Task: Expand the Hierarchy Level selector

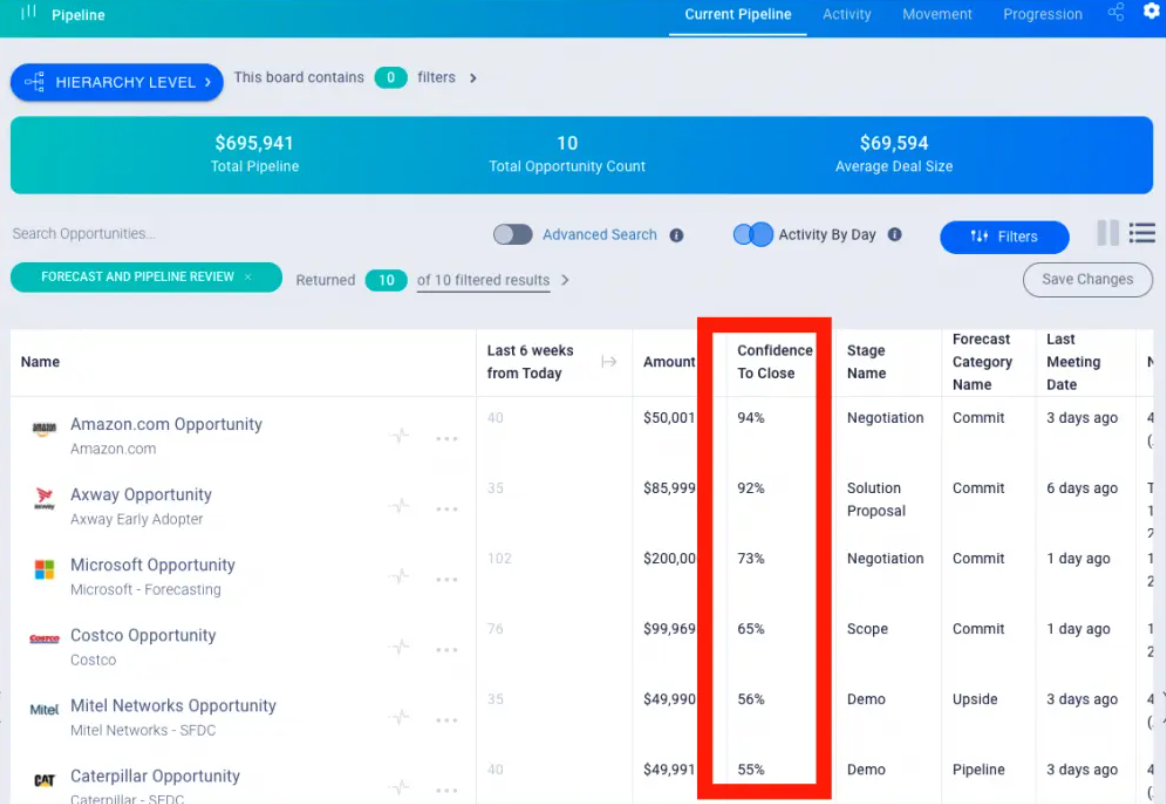Action: (x=117, y=82)
